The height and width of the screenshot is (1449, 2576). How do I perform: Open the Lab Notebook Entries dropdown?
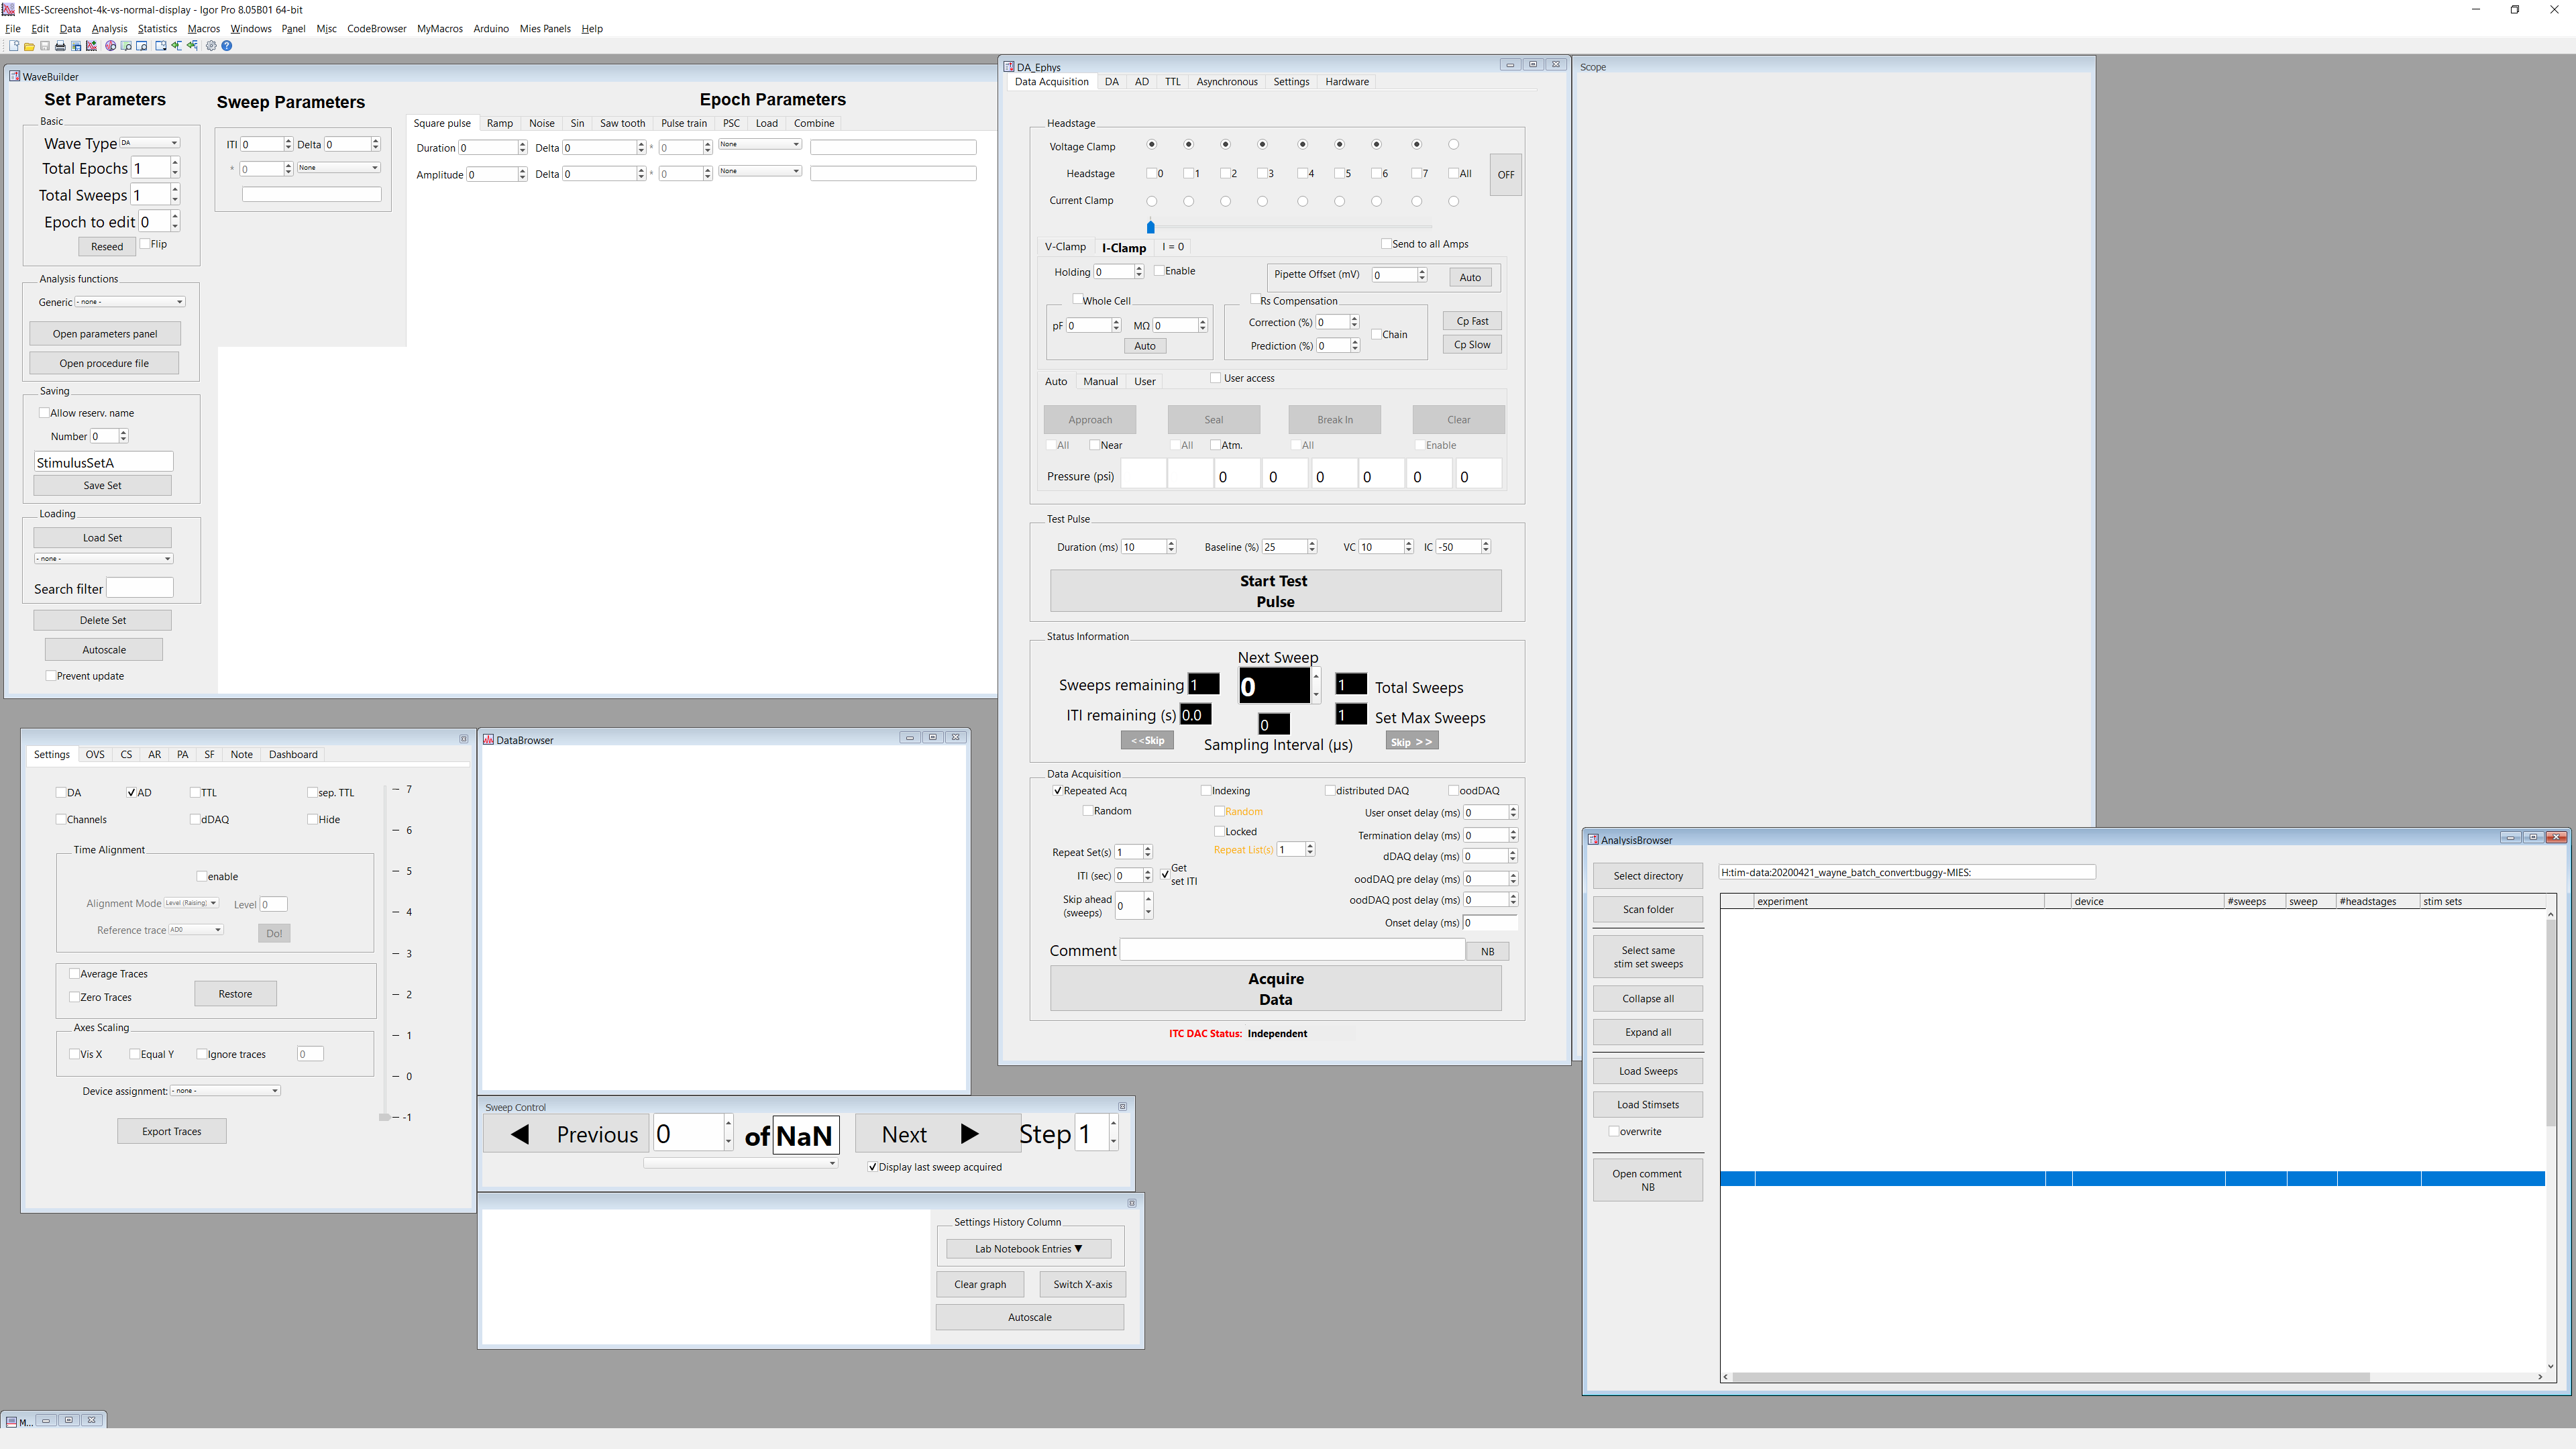1028,1248
